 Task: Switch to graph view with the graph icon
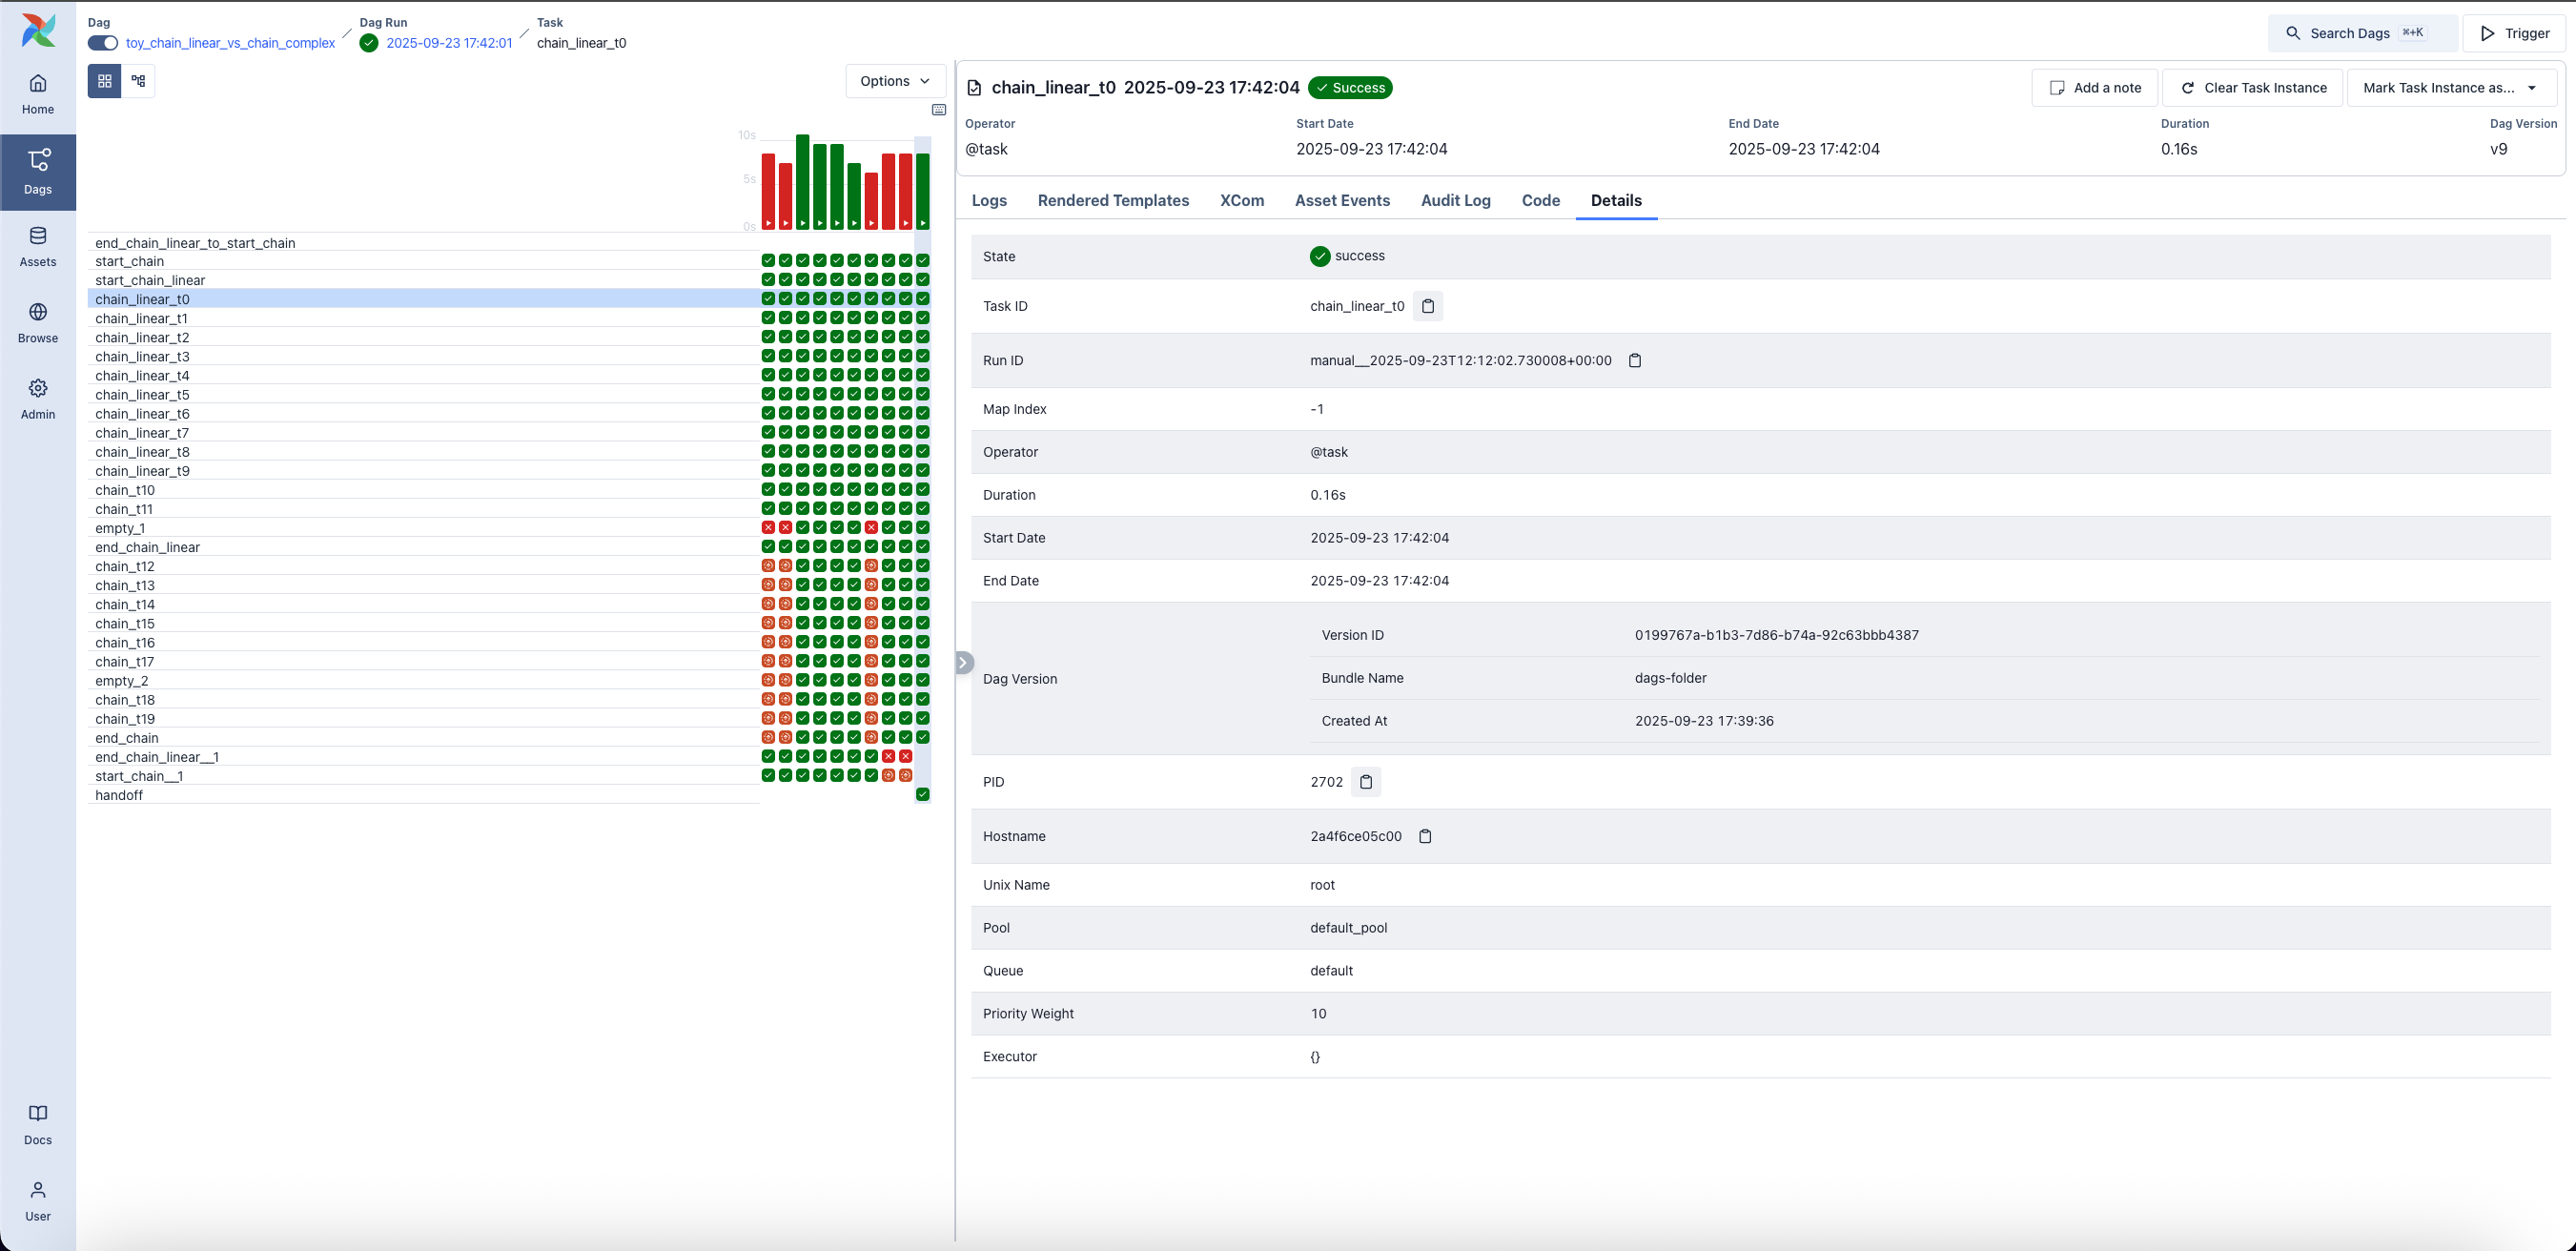139,81
